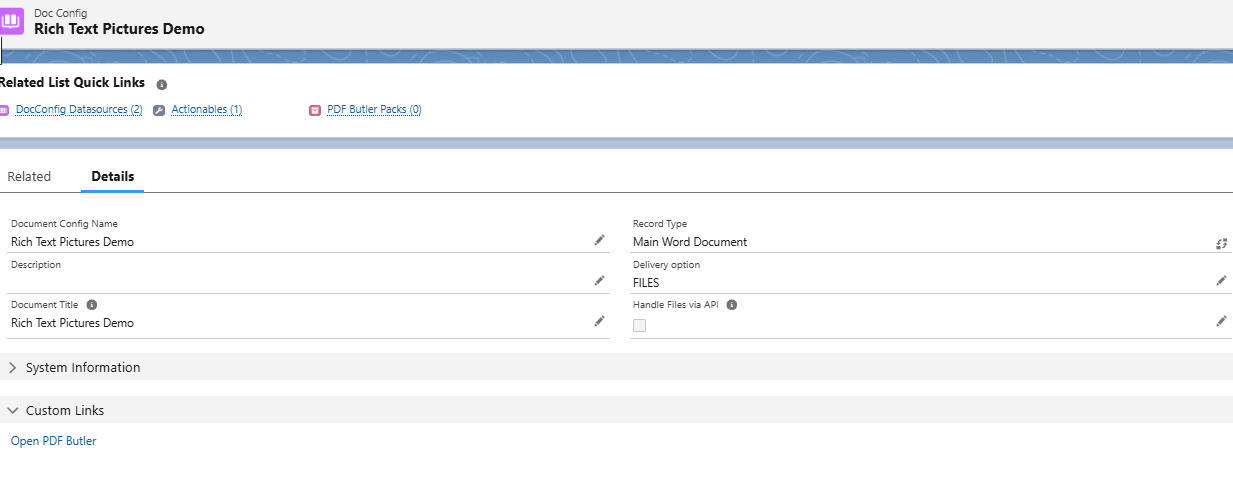Click the Delivery option field label
The image size is (1233, 490).
coord(667,265)
